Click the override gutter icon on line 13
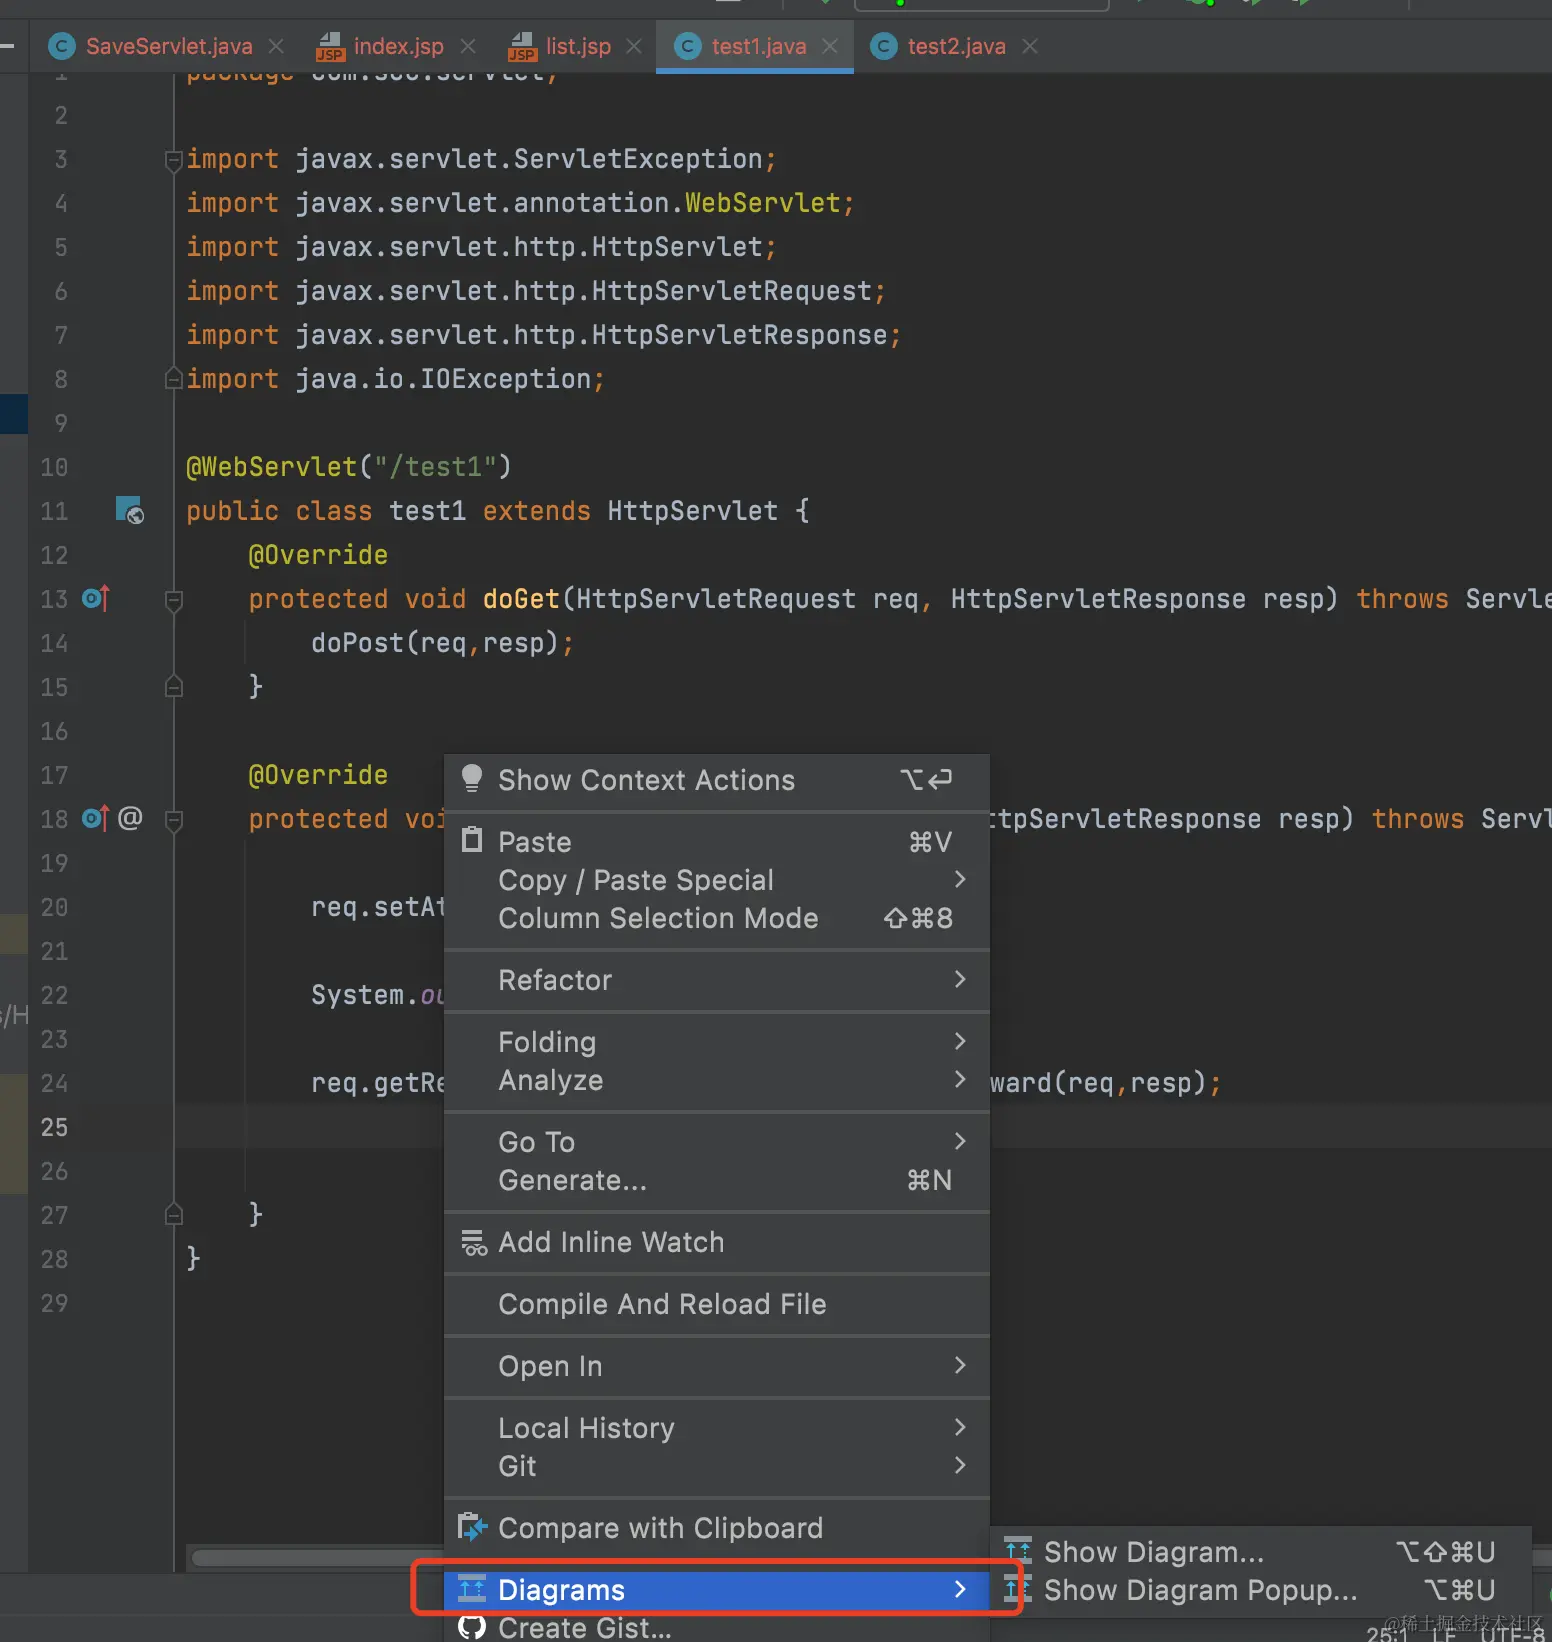The width and height of the screenshot is (1552, 1642). (95, 598)
